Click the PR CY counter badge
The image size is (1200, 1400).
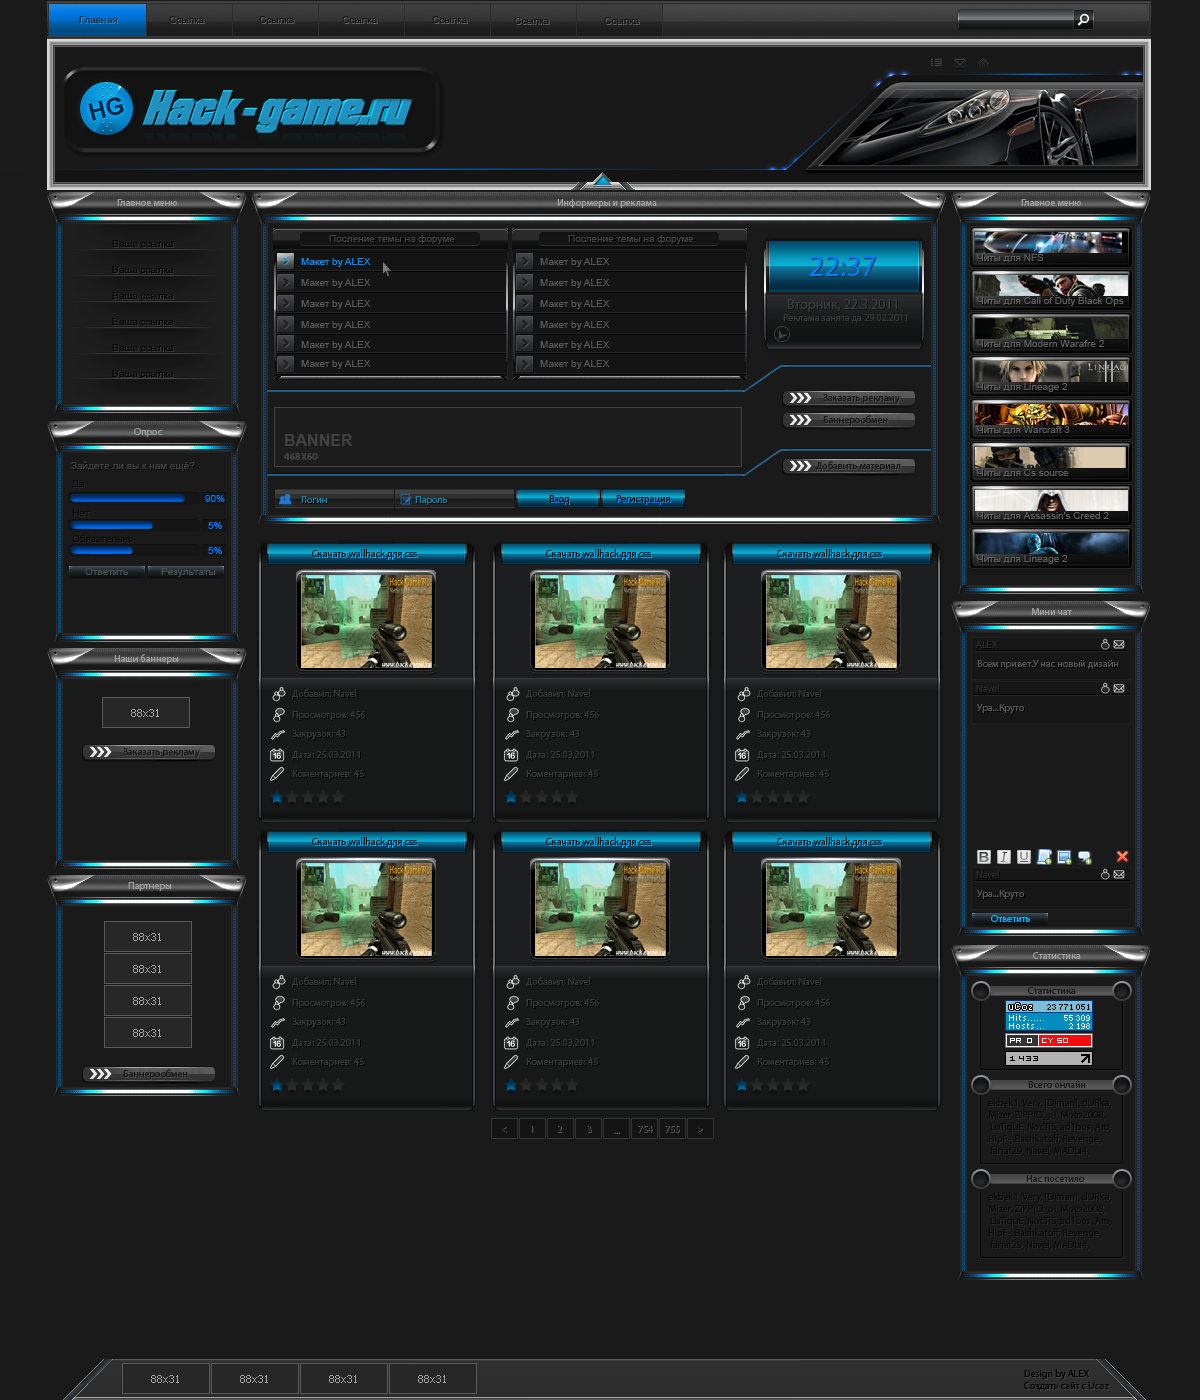point(1049,1040)
